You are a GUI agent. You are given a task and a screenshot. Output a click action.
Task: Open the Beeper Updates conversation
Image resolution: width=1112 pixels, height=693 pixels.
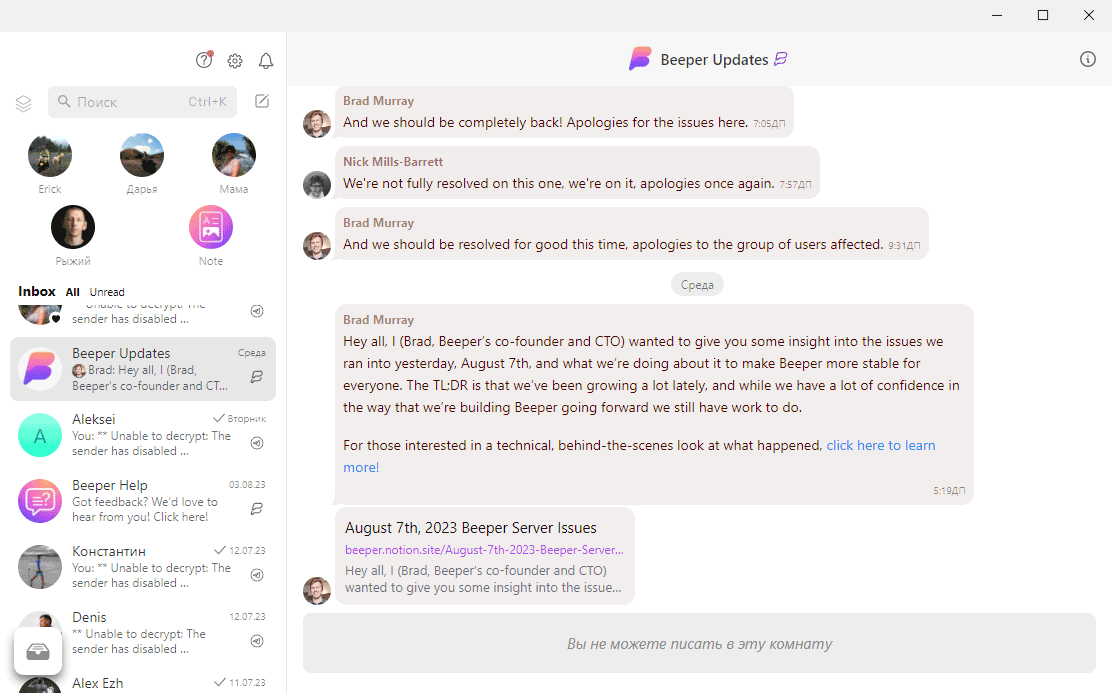tap(143, 369)
